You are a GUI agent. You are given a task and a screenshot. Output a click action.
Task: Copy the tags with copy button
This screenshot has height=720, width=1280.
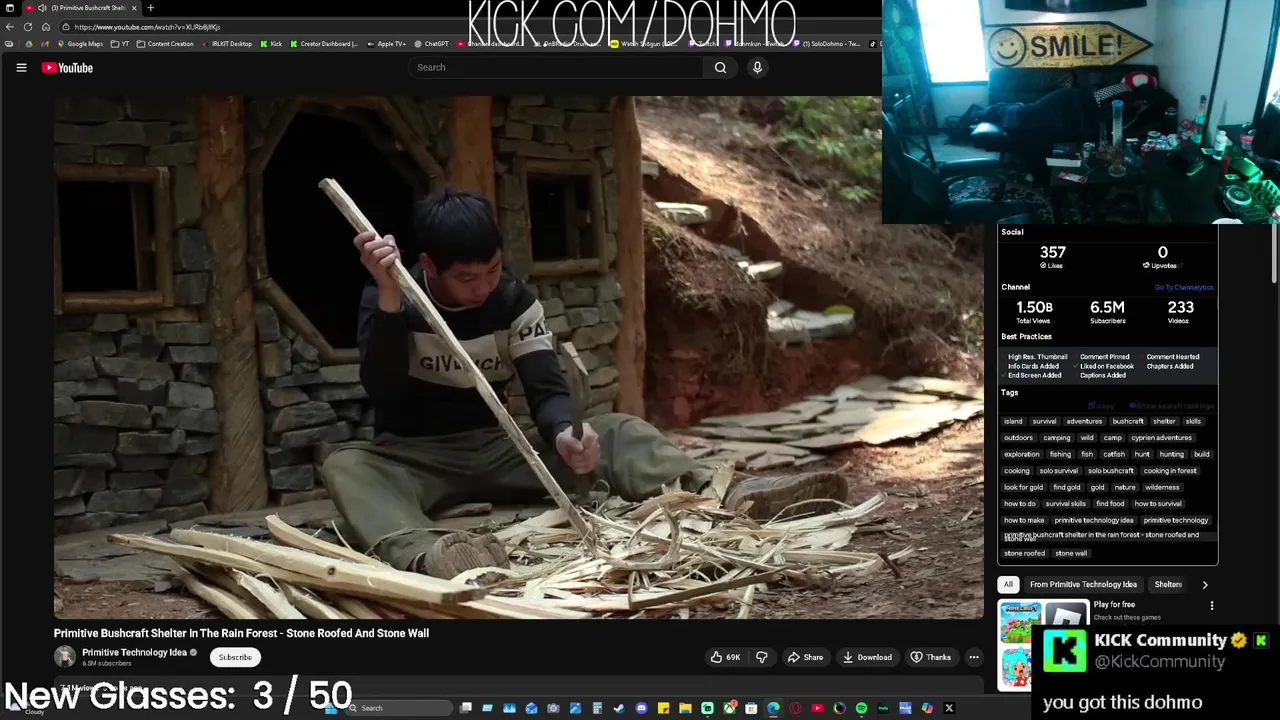(1101, 406)
